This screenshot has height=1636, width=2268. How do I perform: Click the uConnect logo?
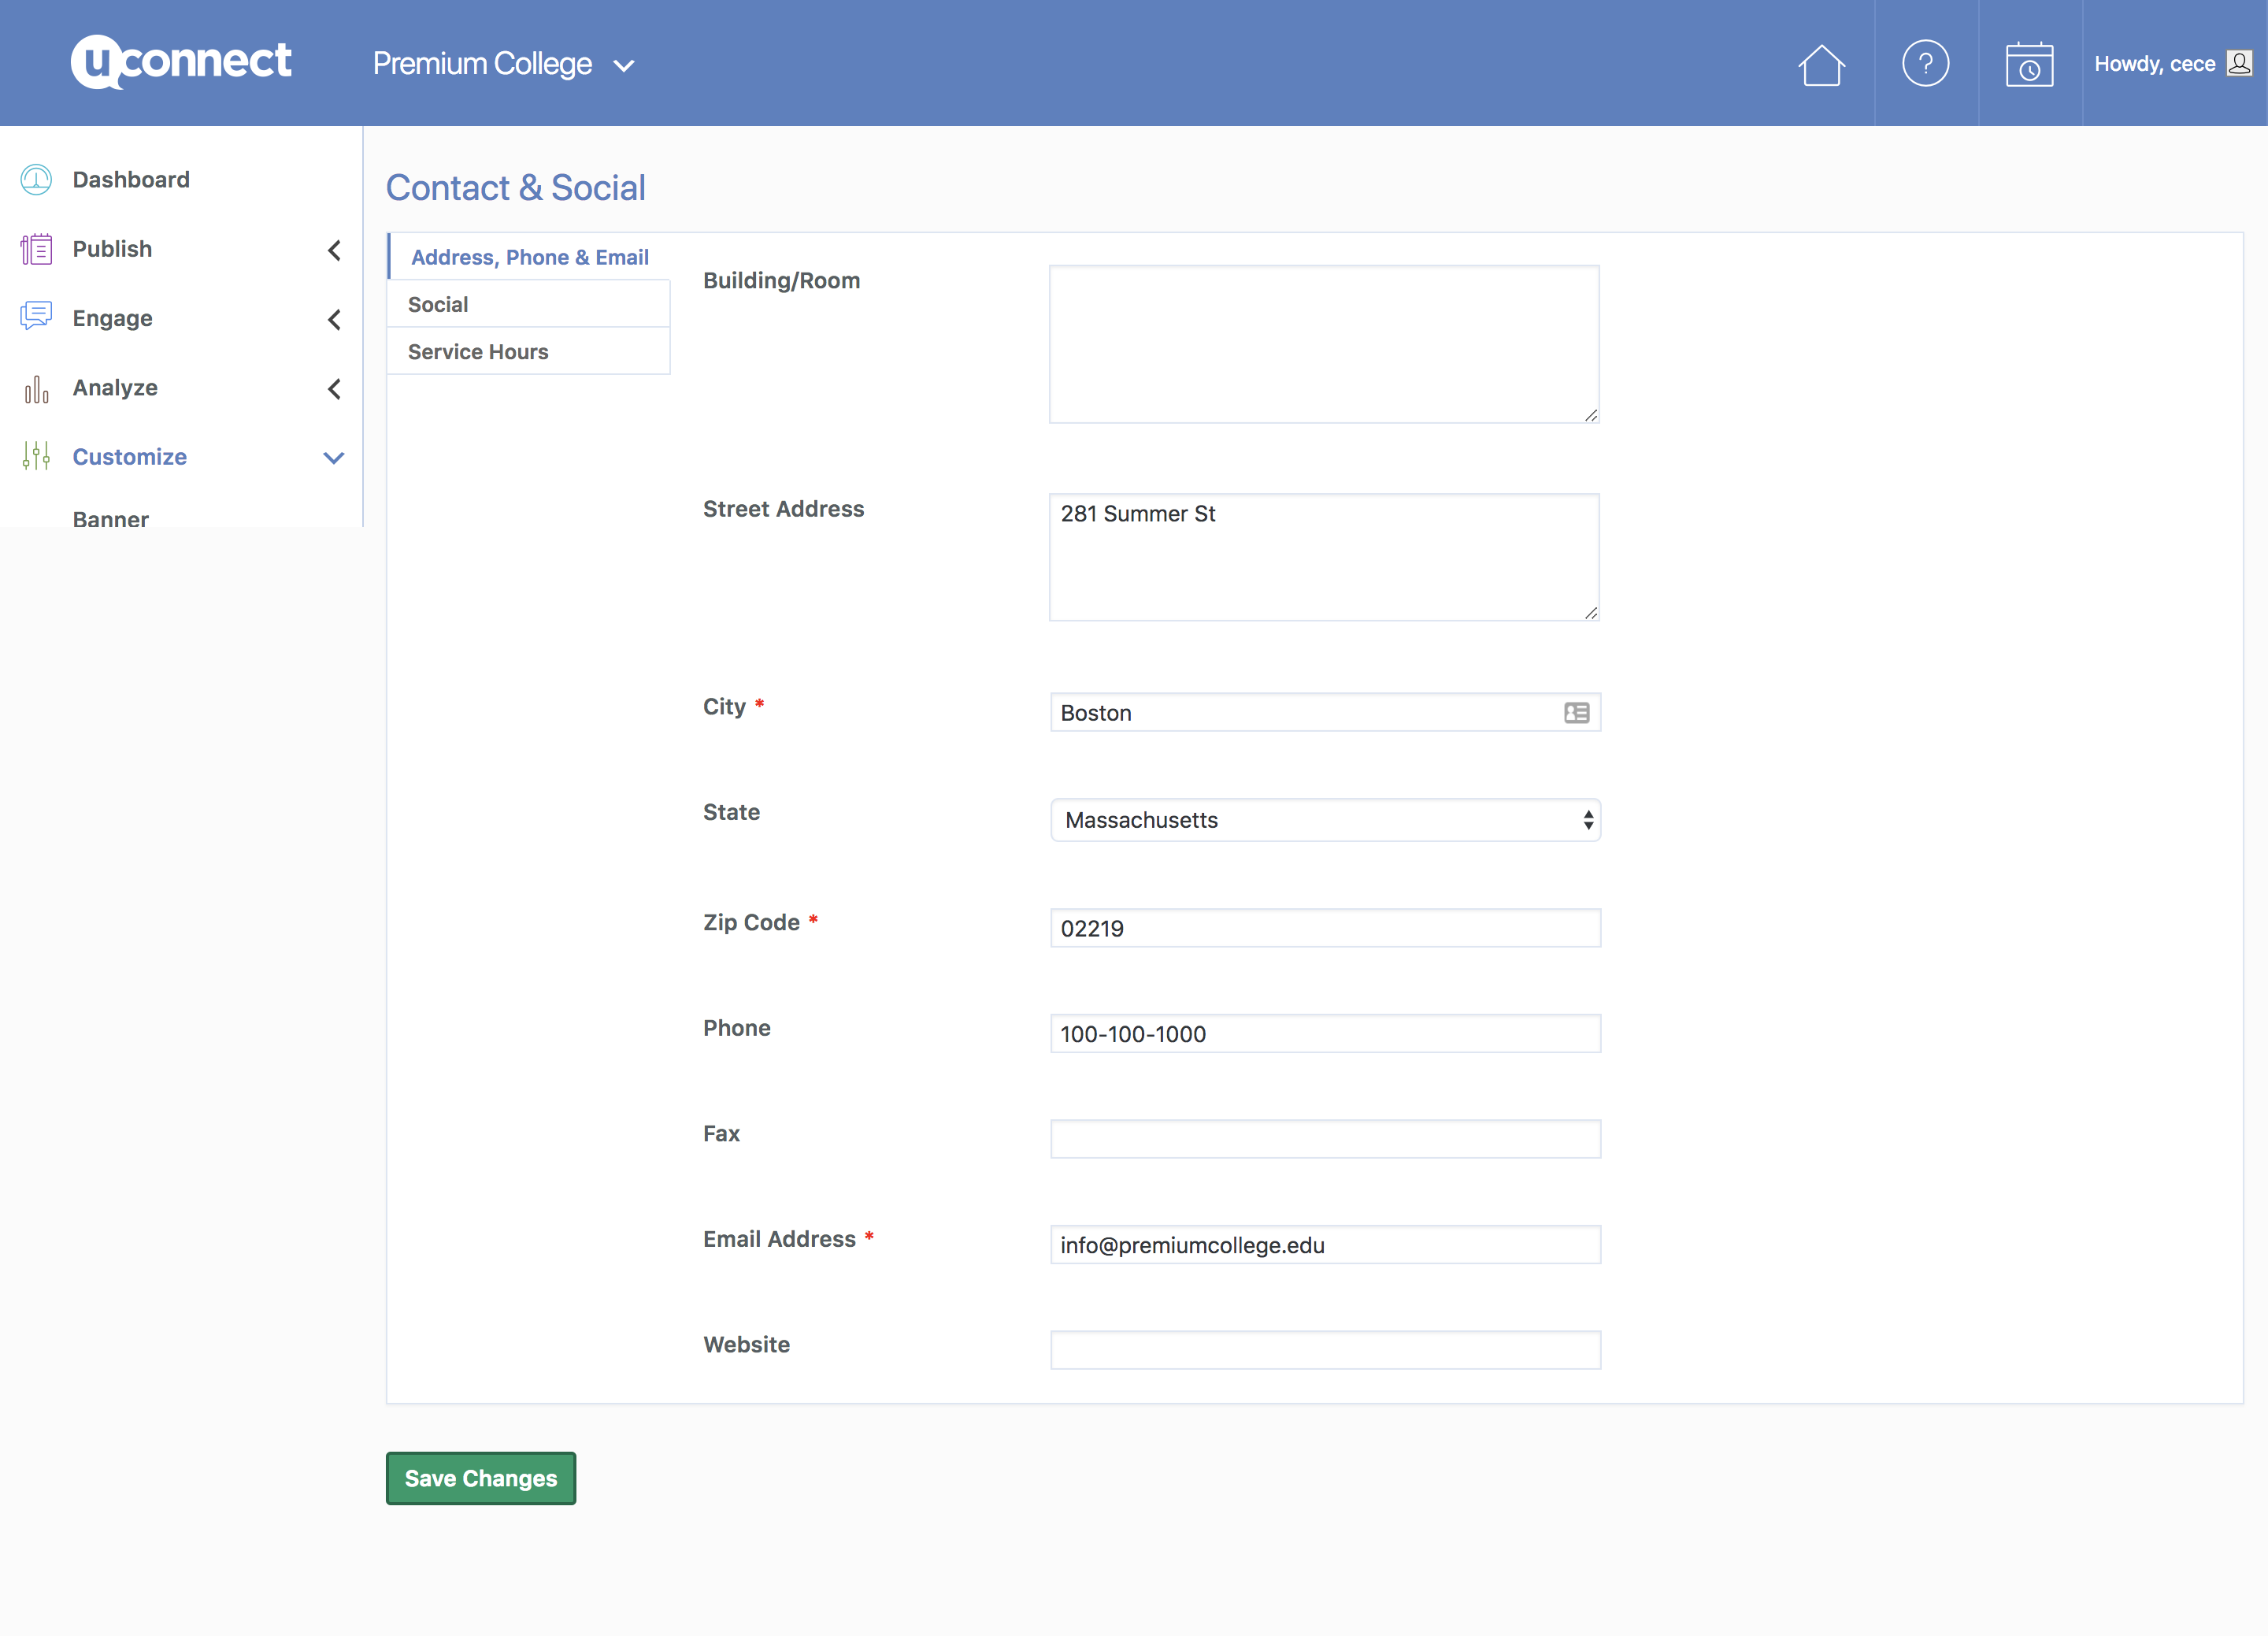point(181,62)
